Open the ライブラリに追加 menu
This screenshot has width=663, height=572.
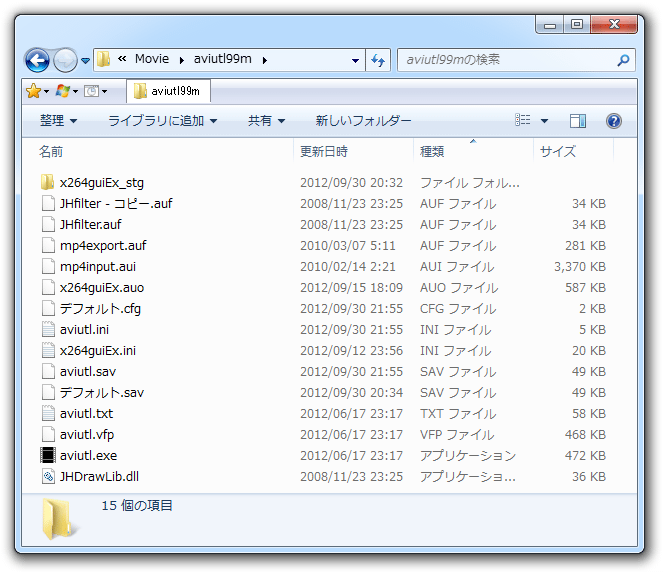pyautogui.click(x=163, y=121)
